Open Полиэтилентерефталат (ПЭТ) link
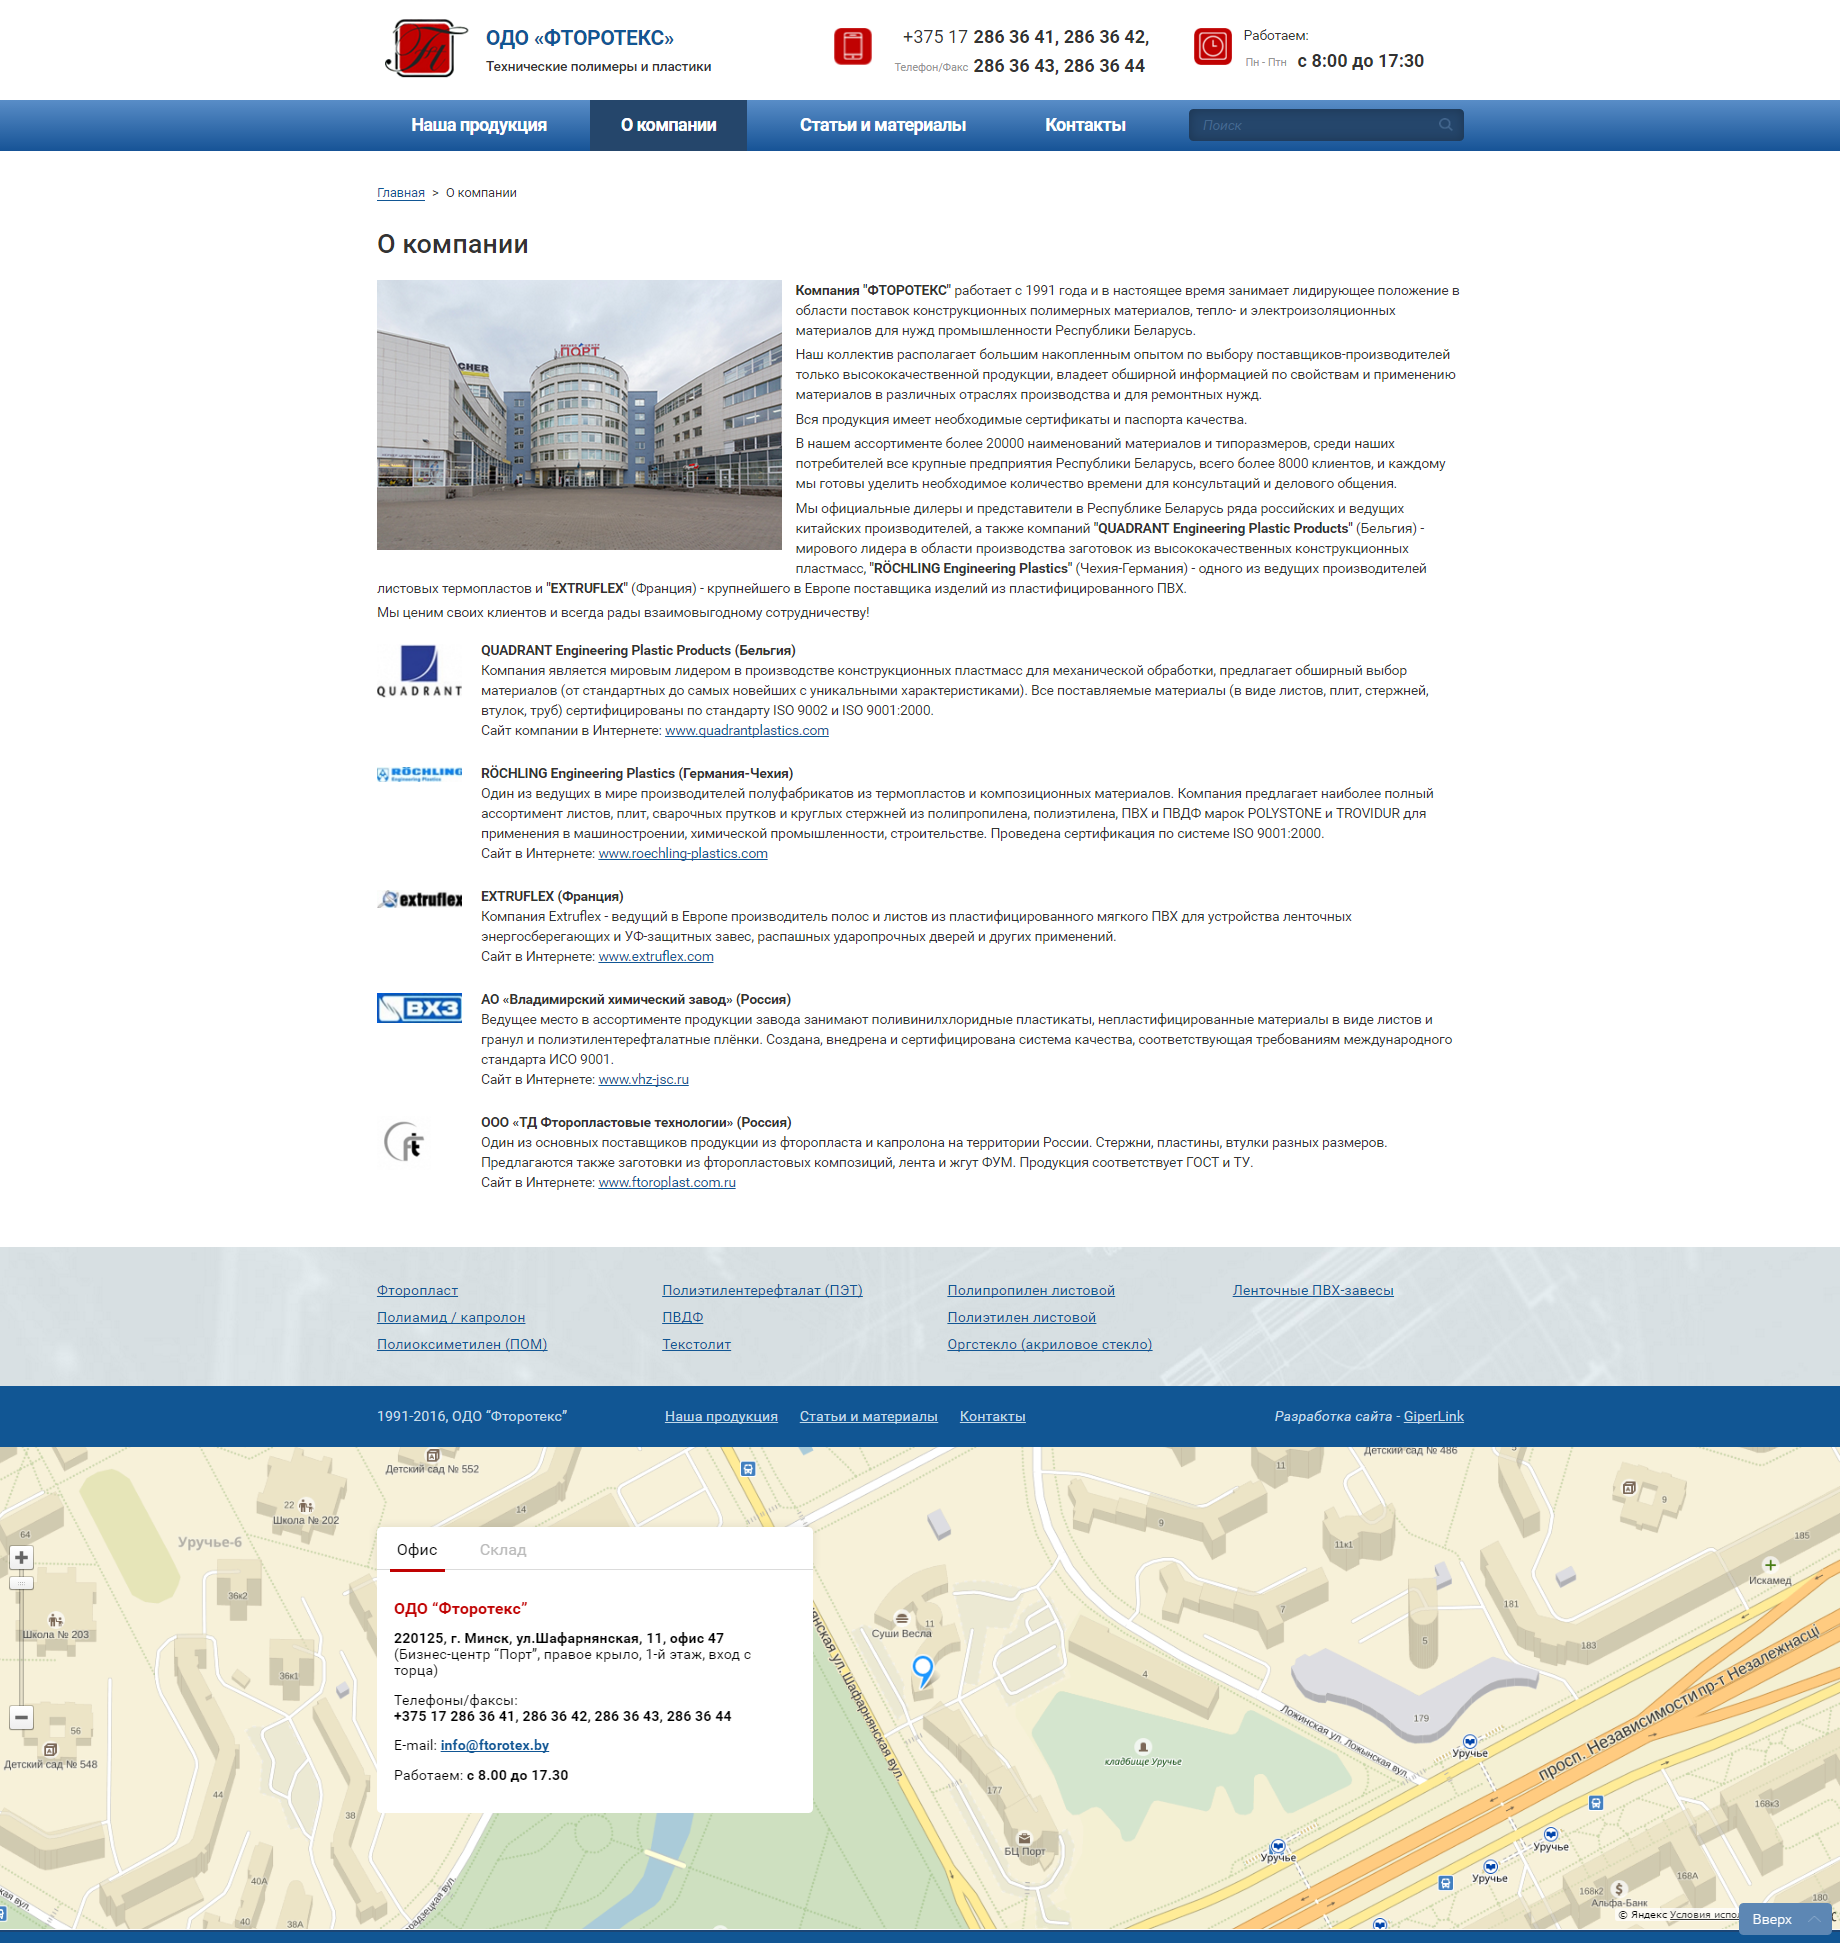 [762, 1290]
